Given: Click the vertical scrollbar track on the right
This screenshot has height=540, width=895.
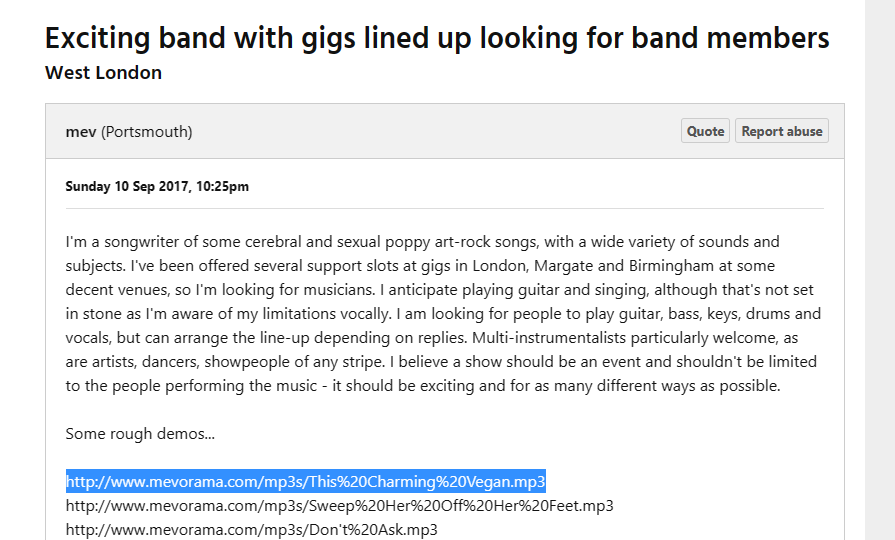Looking at the screenshot, I should 880,270.
